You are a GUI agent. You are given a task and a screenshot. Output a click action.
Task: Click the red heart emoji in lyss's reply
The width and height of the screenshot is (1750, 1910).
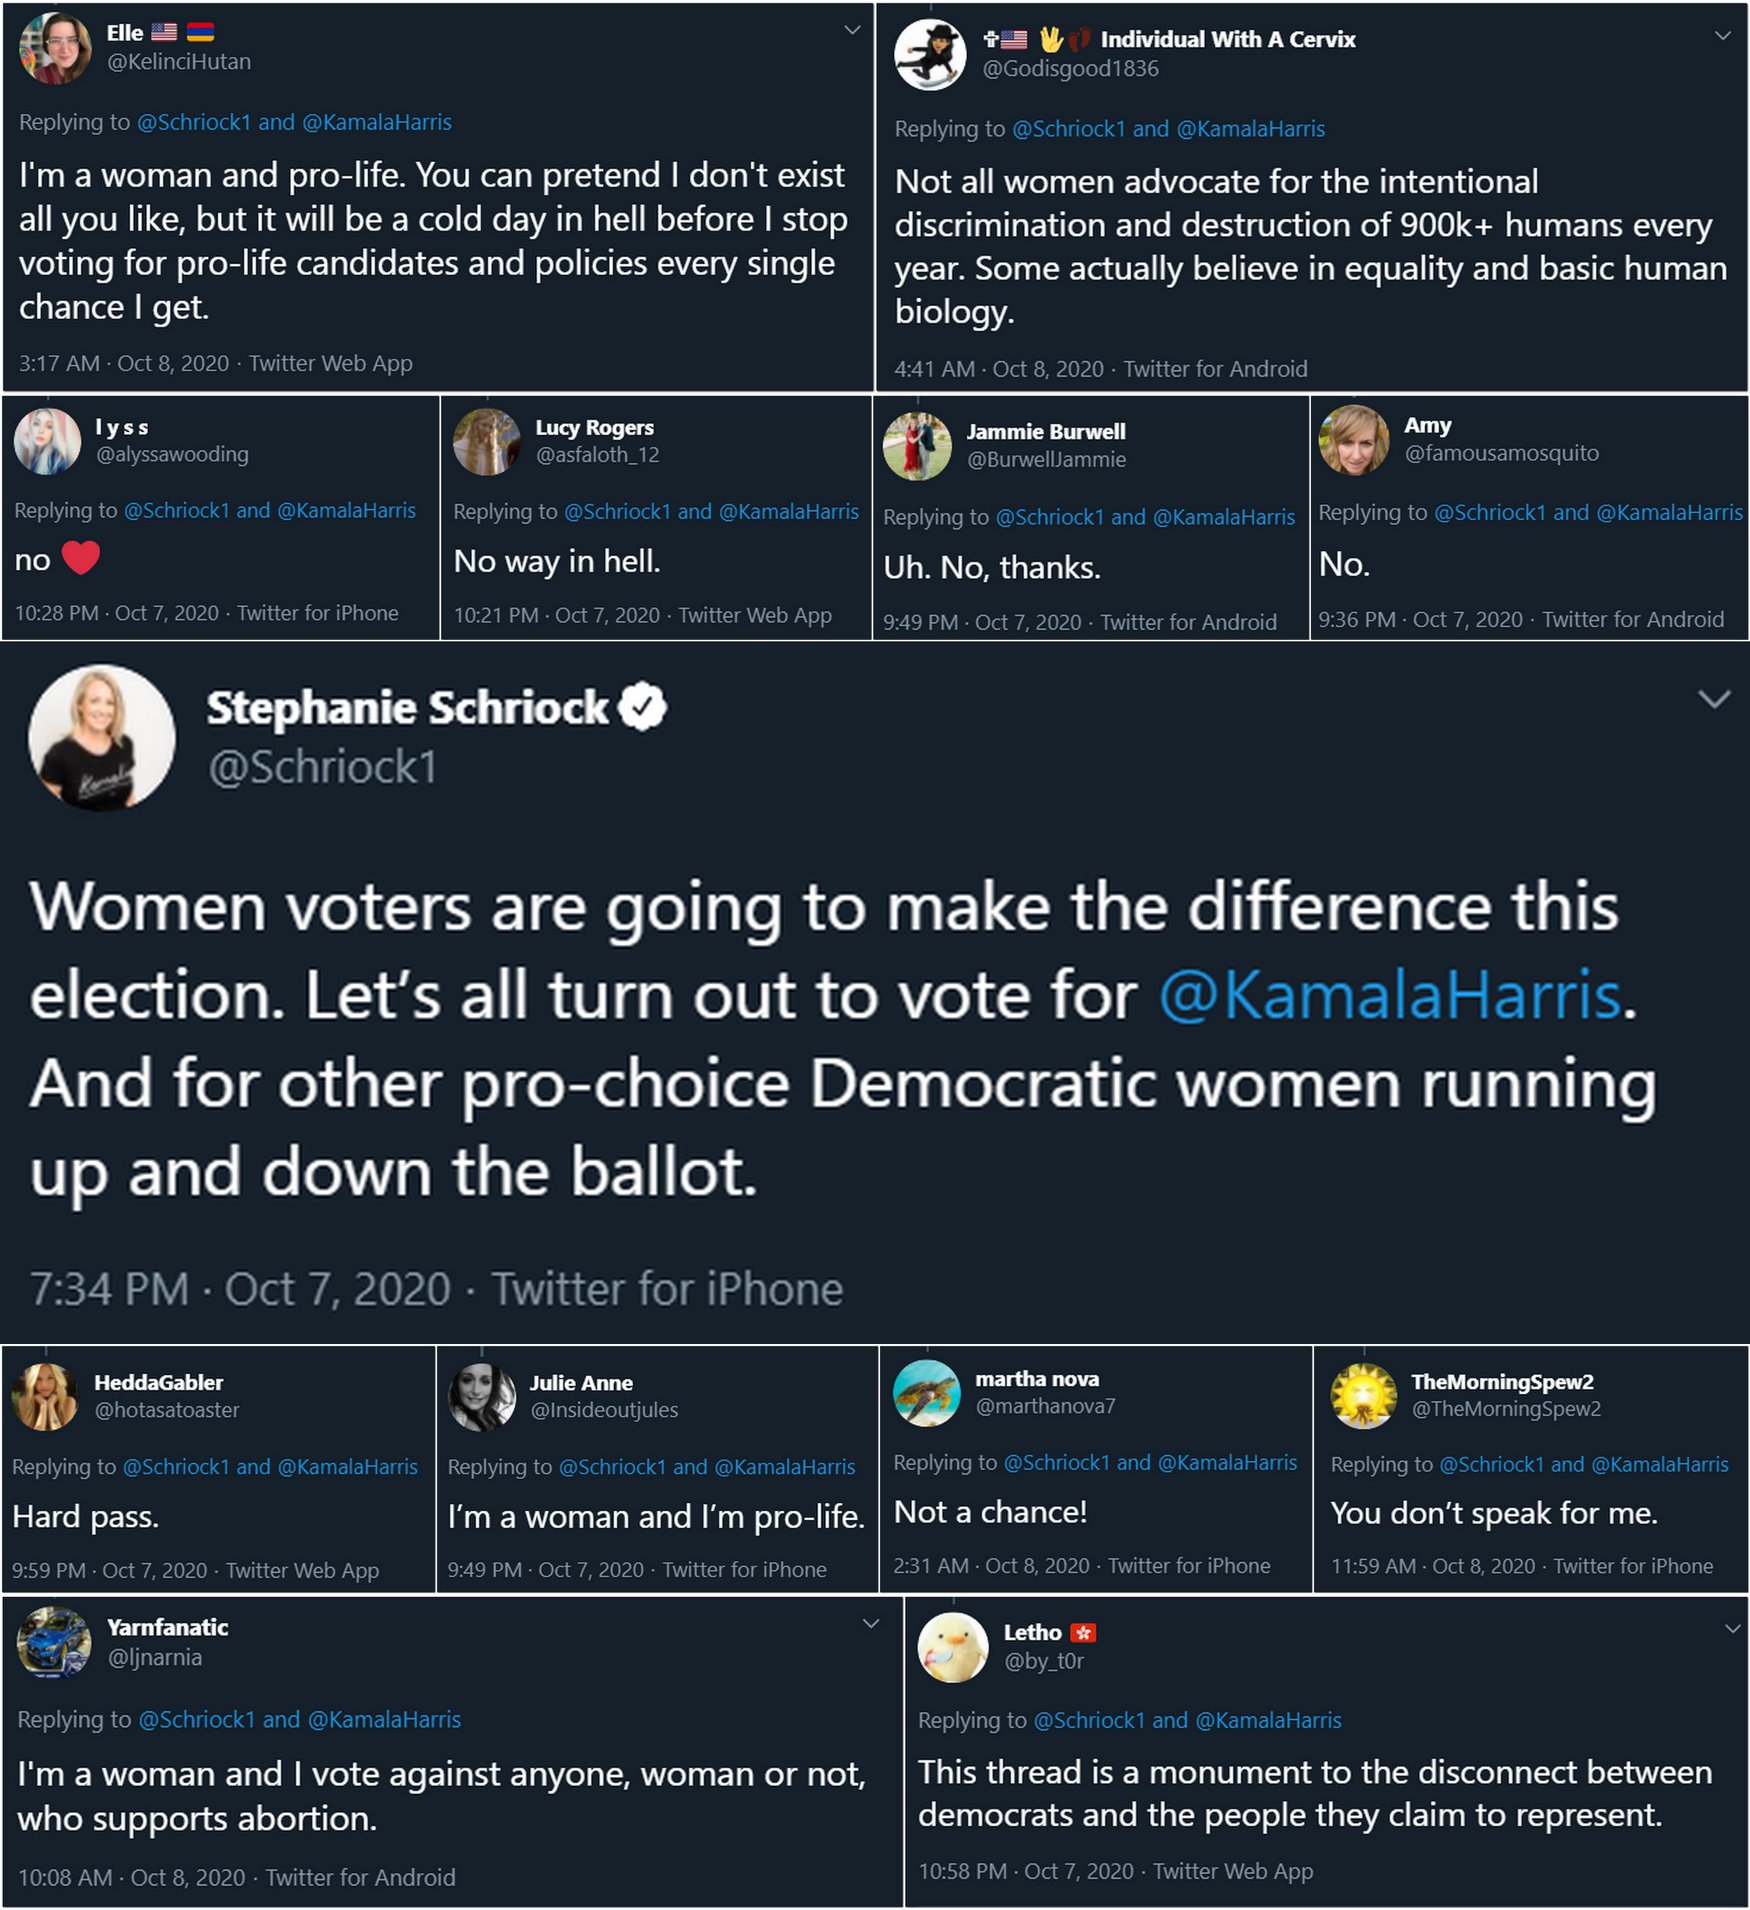pos(81,557)
